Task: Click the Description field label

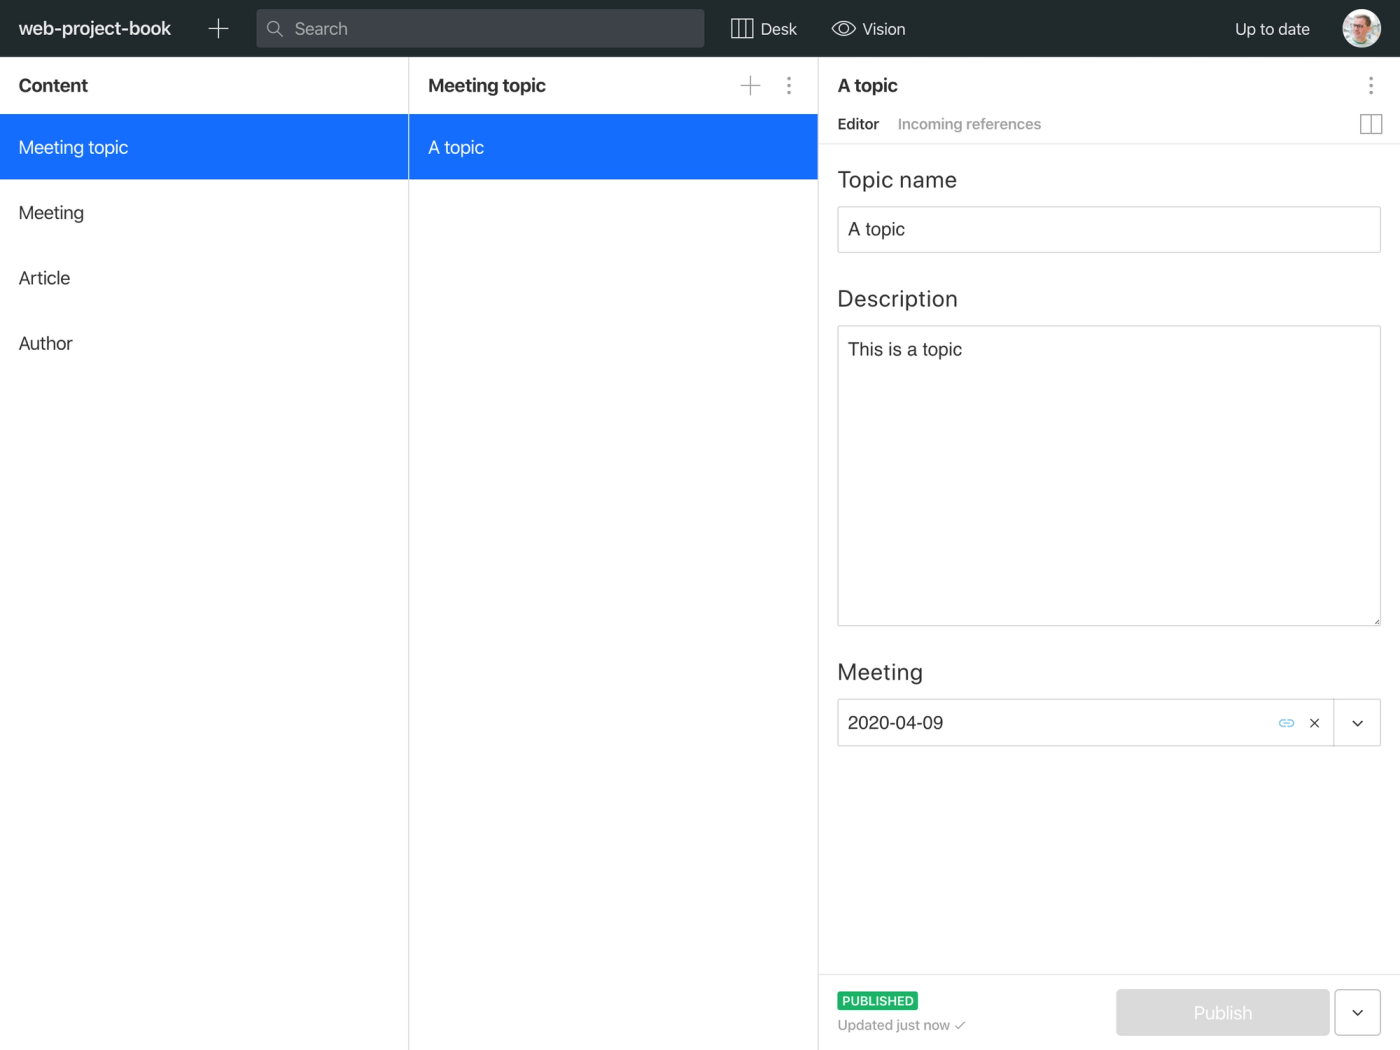Action: pyautogui.click(x=897, y=299)
